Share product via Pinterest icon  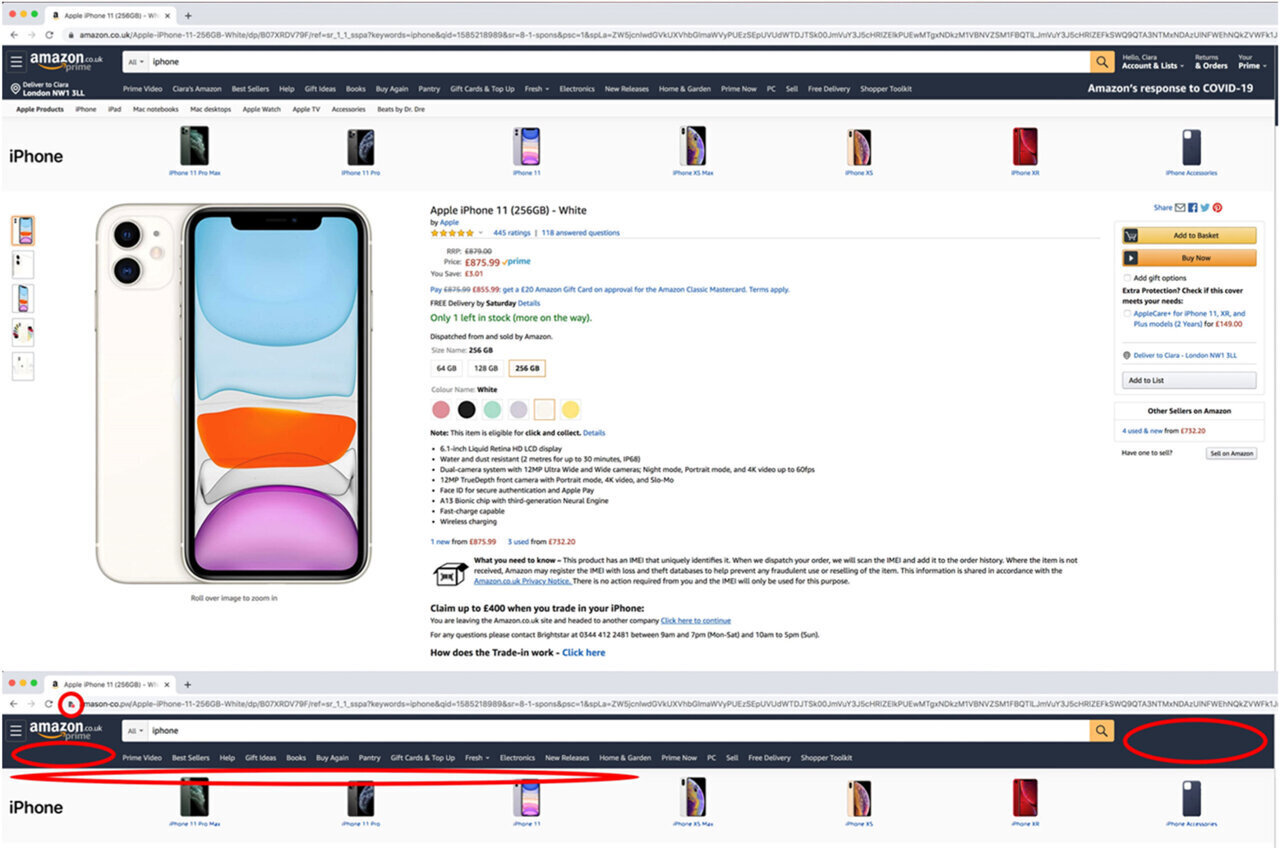[1217, 208]
